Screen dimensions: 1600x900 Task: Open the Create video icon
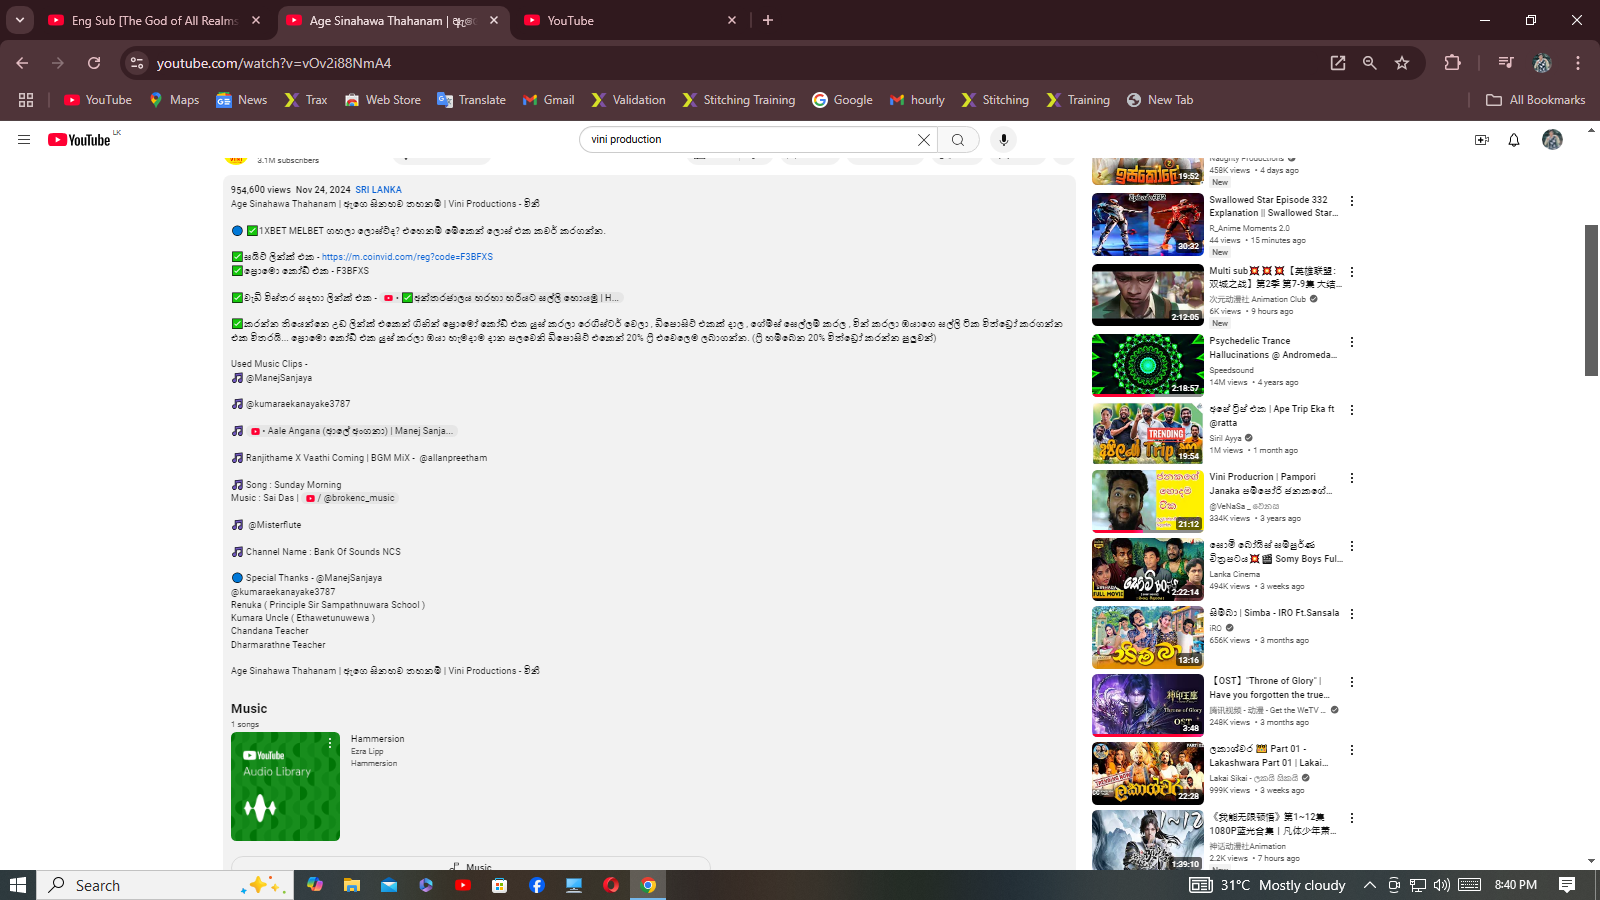click(1482, 140)
